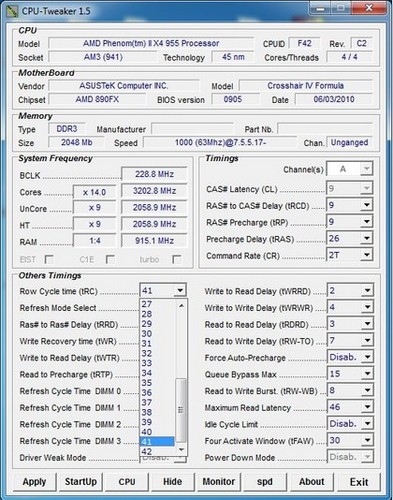Select value 36 in tRC list
This screenshot has width=393, height=500.
(158, 392)
